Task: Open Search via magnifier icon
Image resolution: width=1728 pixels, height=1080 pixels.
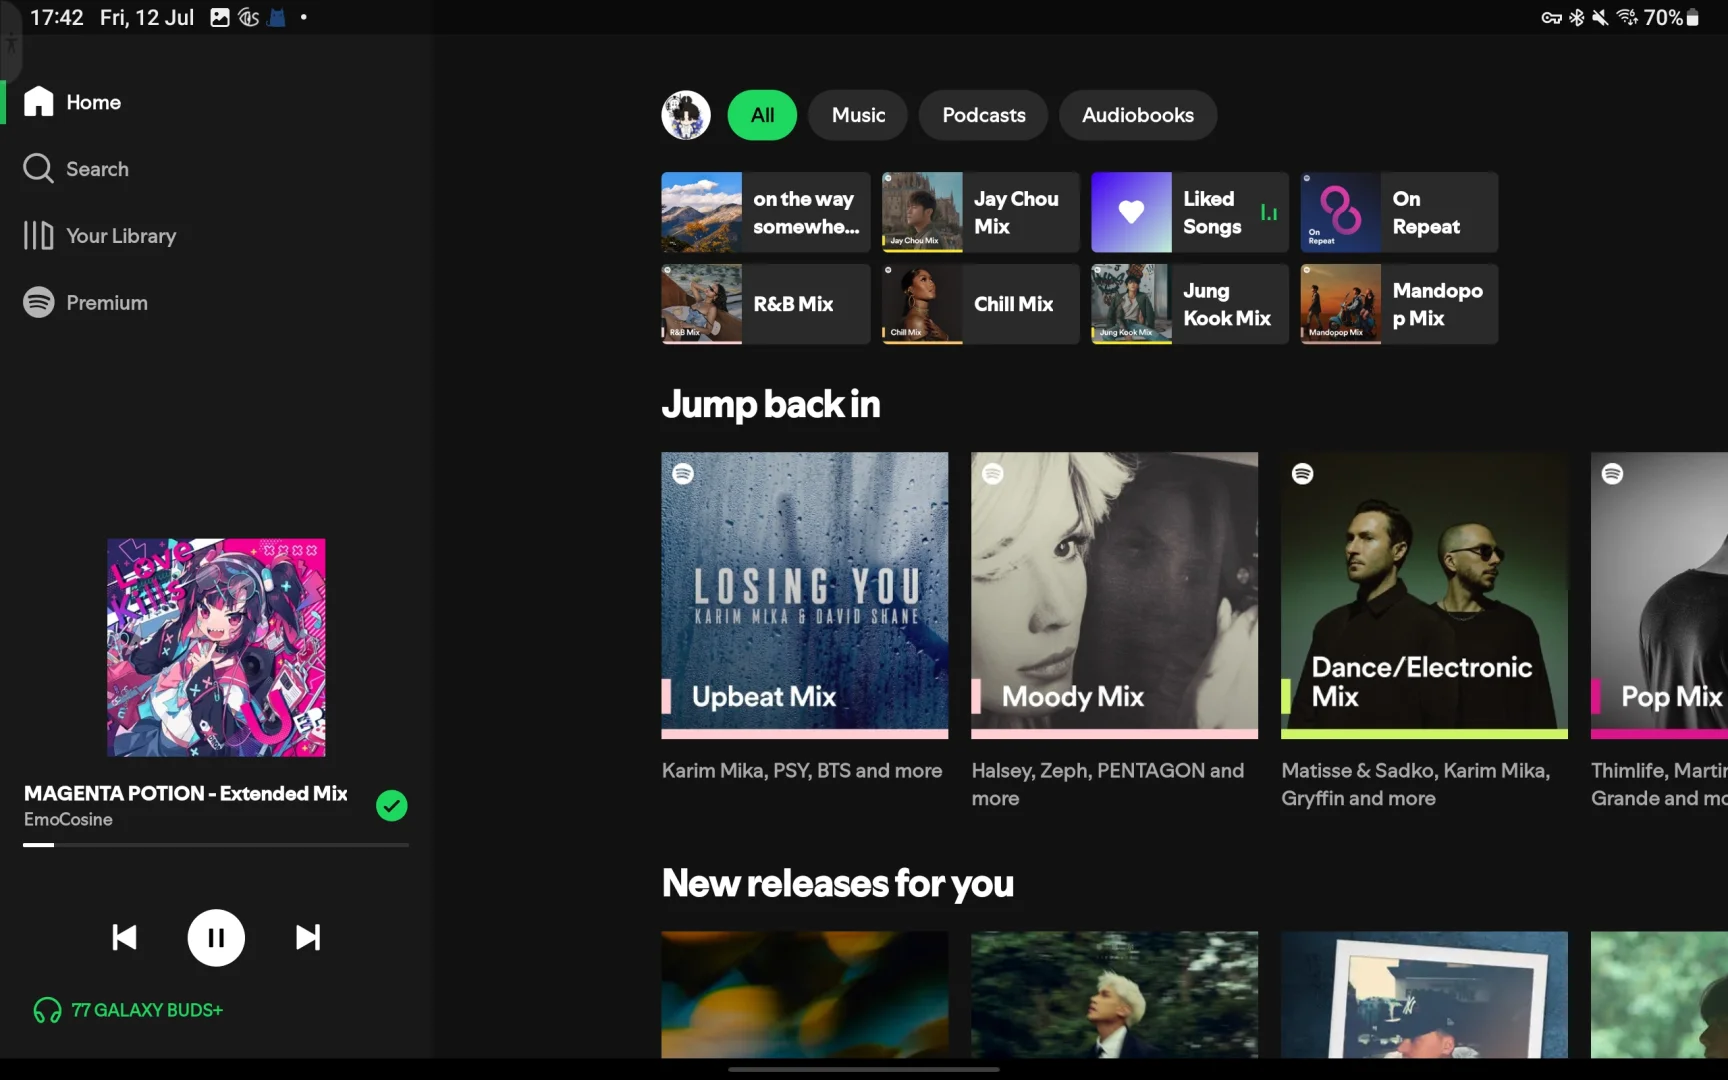Action: (38, 169)
